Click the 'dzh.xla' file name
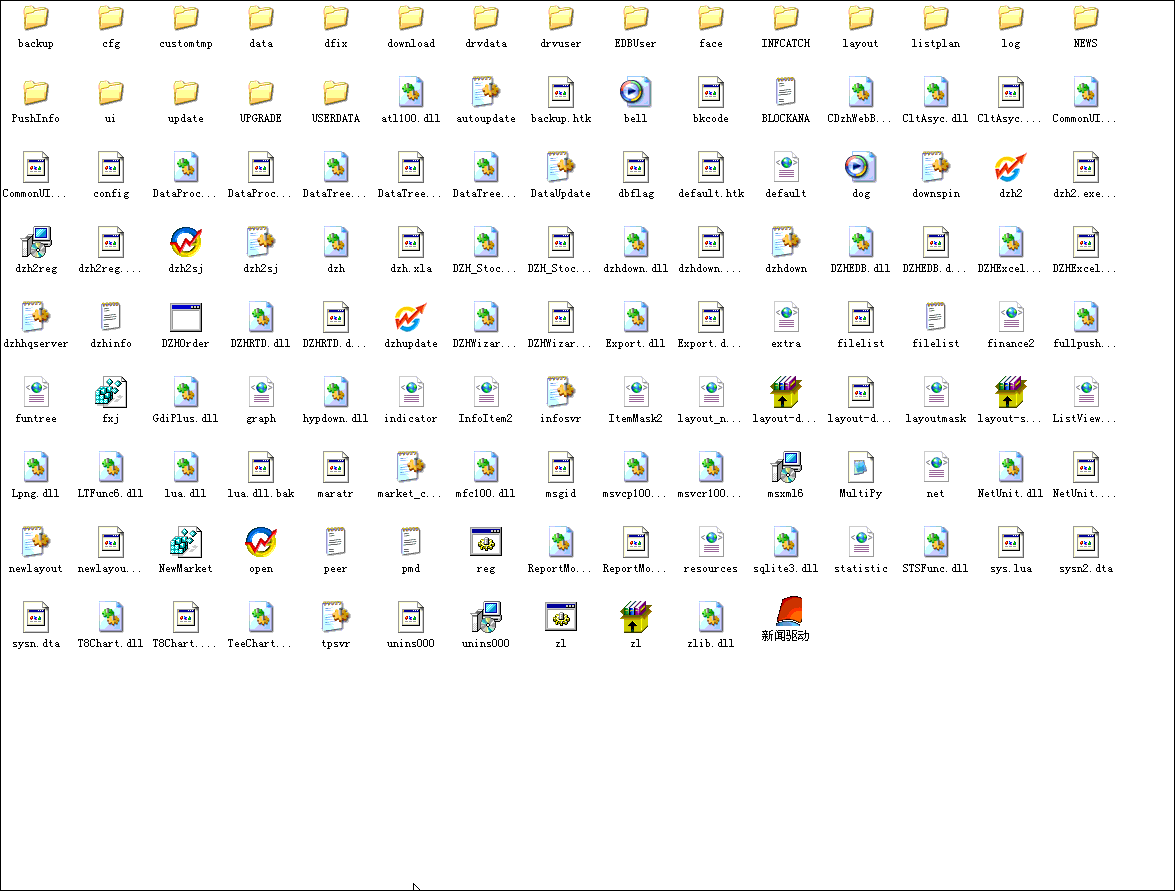This screenshot has width=1175, height=891. 411,268
